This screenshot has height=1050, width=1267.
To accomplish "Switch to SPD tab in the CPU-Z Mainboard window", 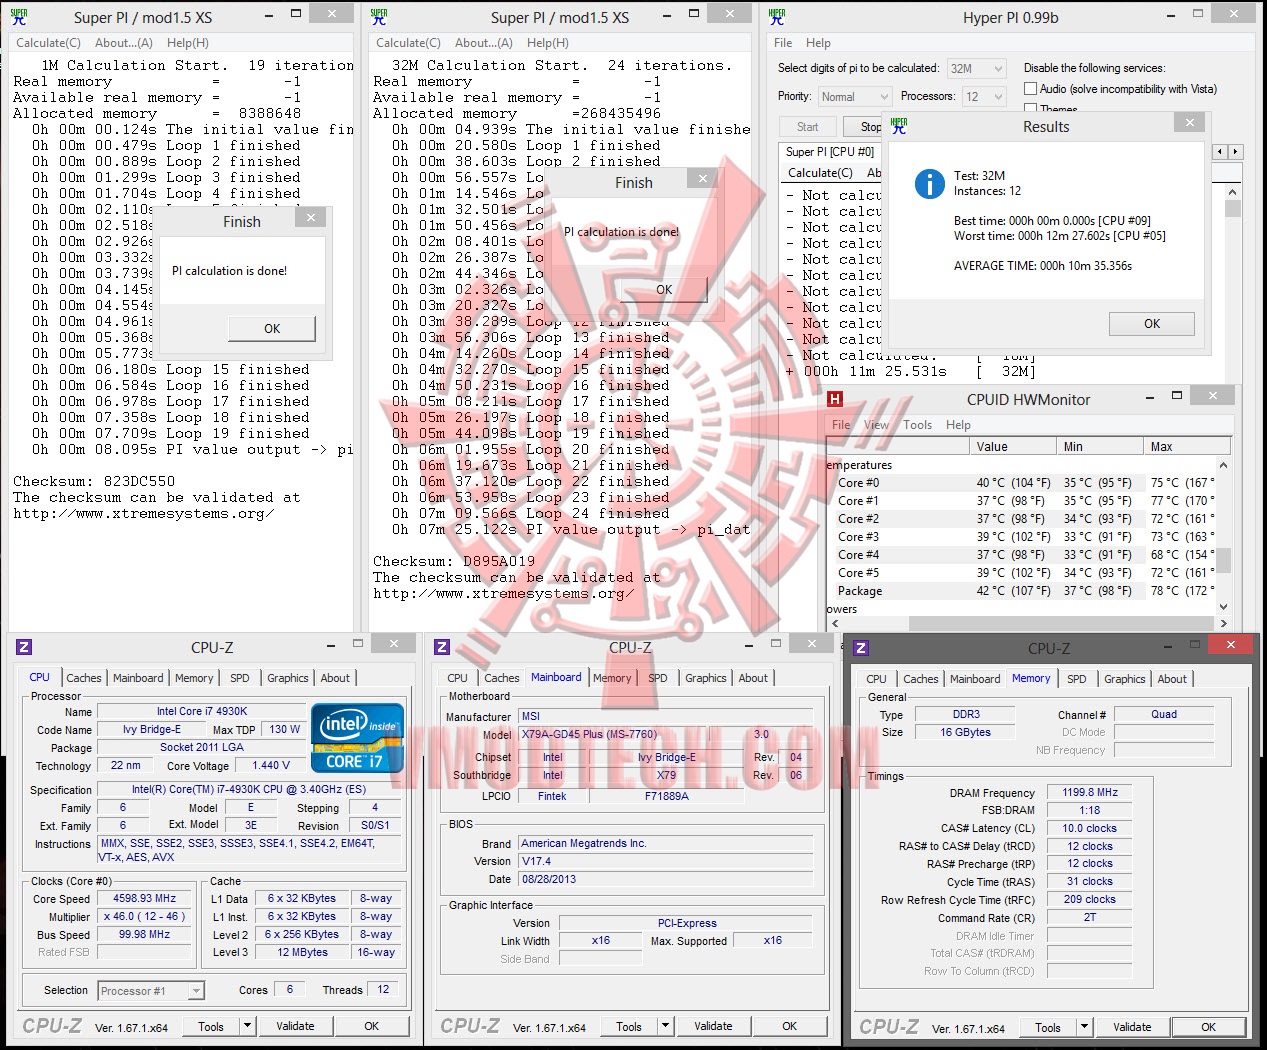I will click(658, 678).
